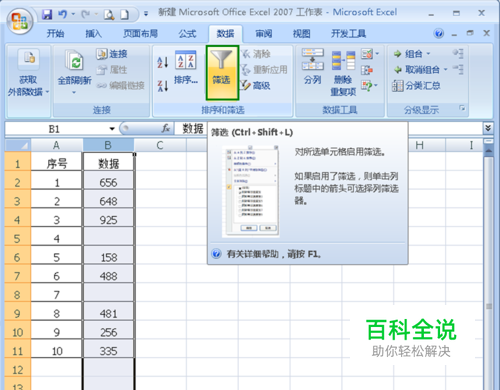500x390 pixels.
Task: Switch to the 审阅 tab
Action: pyautogui.click(x=264, y=34)
